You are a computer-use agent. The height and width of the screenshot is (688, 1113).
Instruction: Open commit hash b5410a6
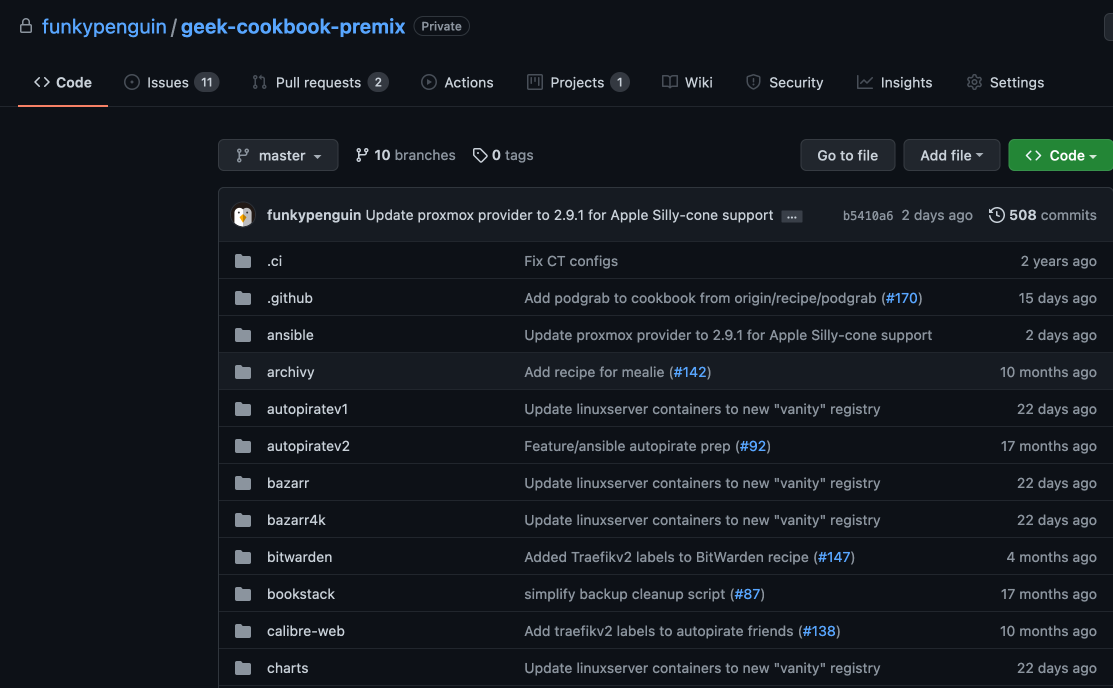(x=867, y=215)
